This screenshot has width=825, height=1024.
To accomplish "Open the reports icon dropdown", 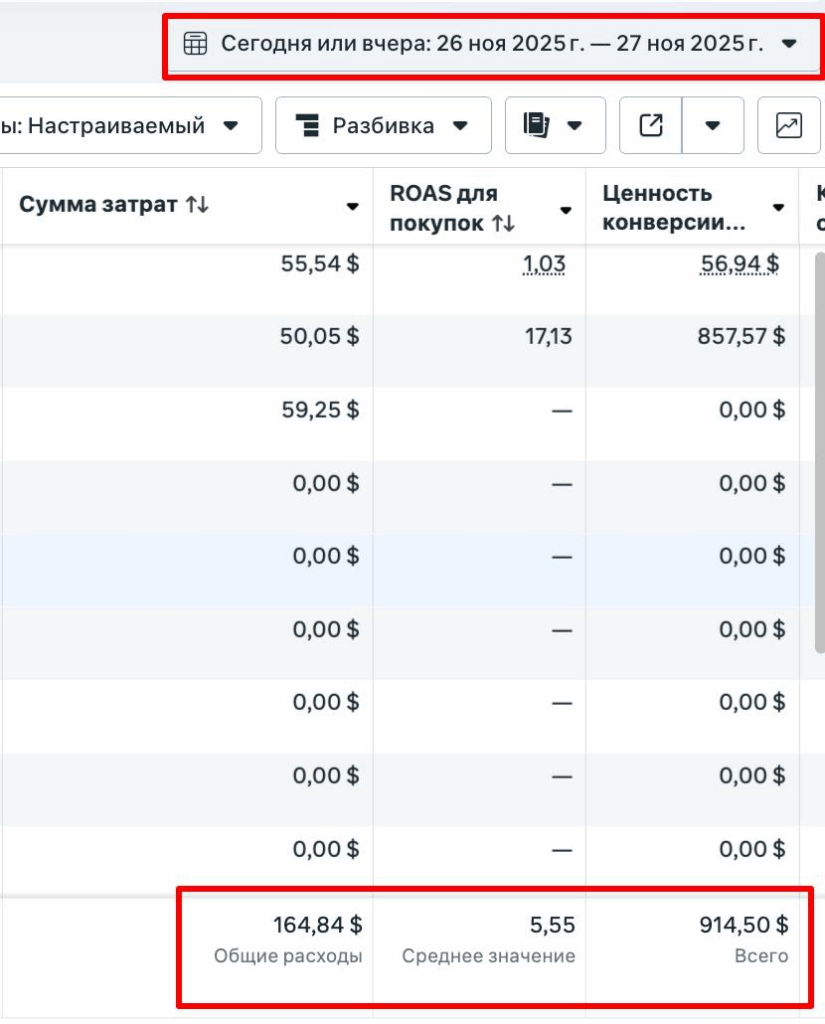I will click(x=555, y=125).
